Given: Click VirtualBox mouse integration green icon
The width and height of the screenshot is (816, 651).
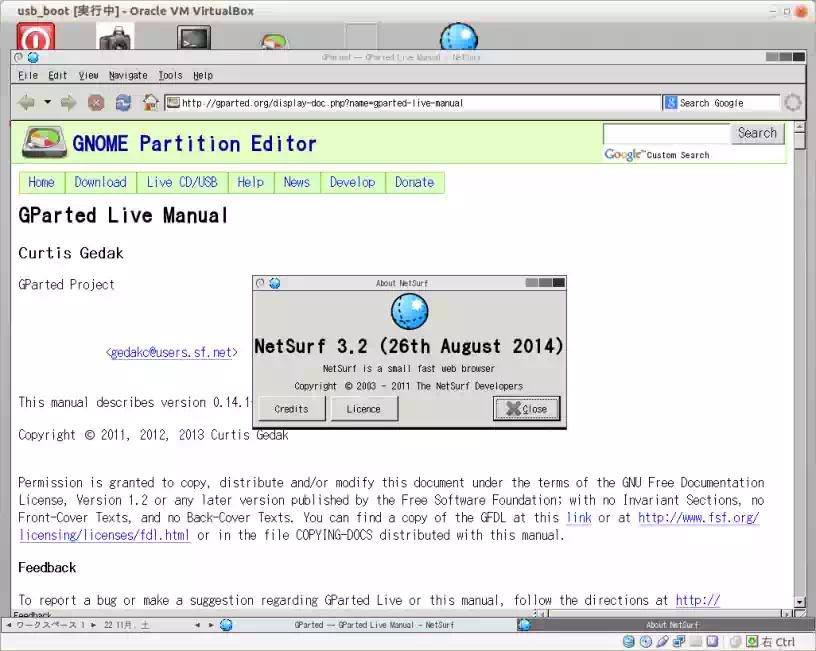Looking at the screenshot, I should (x=752, y=642).
